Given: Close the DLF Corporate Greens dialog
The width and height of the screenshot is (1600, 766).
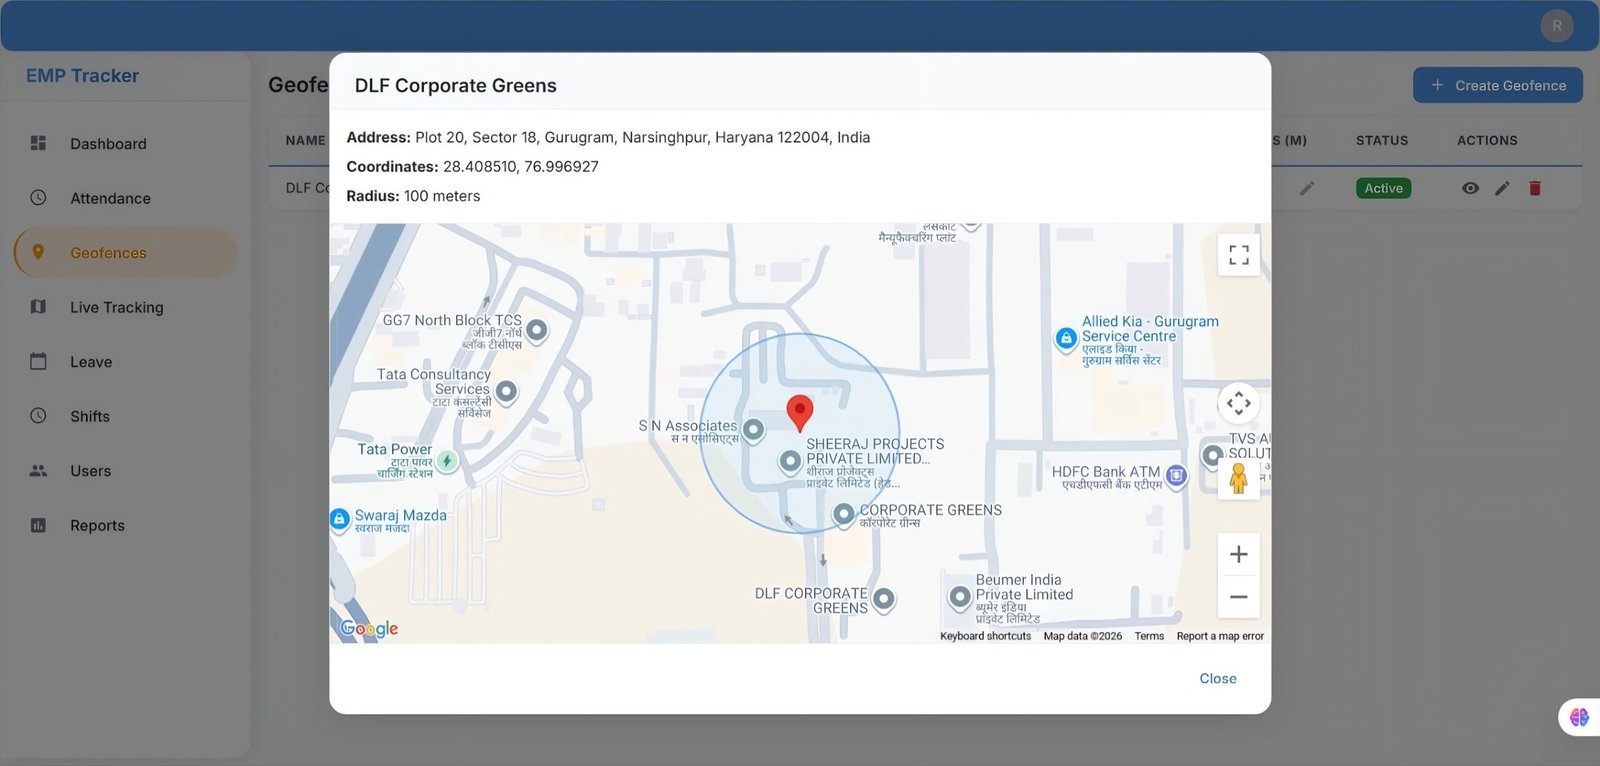Looking at the screenshot, I should pos(1217,678).
